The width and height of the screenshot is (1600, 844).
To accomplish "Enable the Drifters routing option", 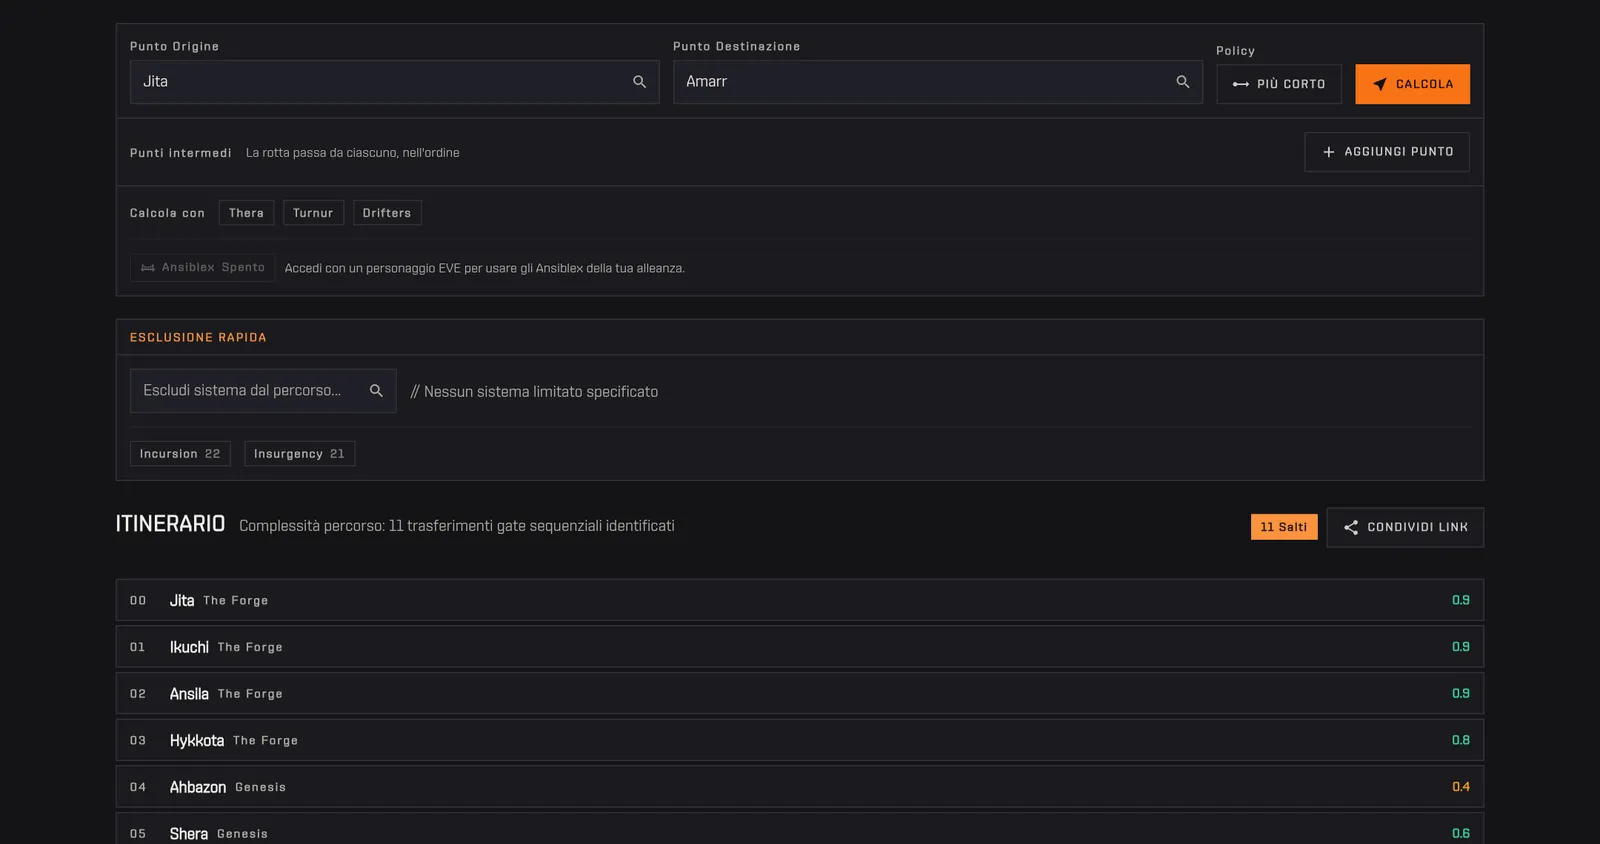I will tap(387, 213).
